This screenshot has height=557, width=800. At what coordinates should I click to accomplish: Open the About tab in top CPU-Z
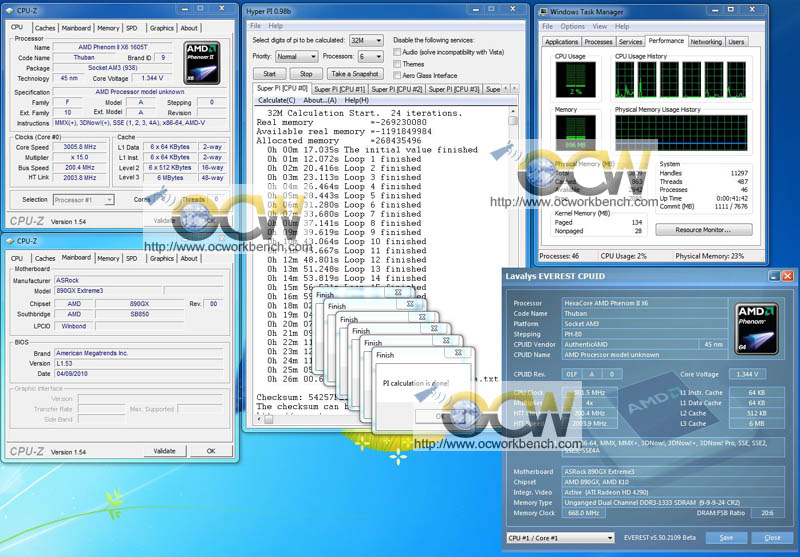(x=189, y=28)
